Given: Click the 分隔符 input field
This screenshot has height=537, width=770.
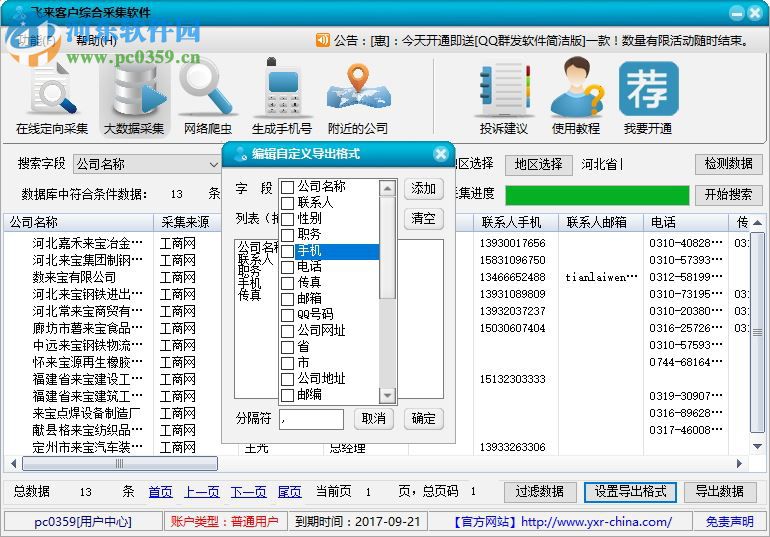Looking at the screenshot, I should point(311,419).
